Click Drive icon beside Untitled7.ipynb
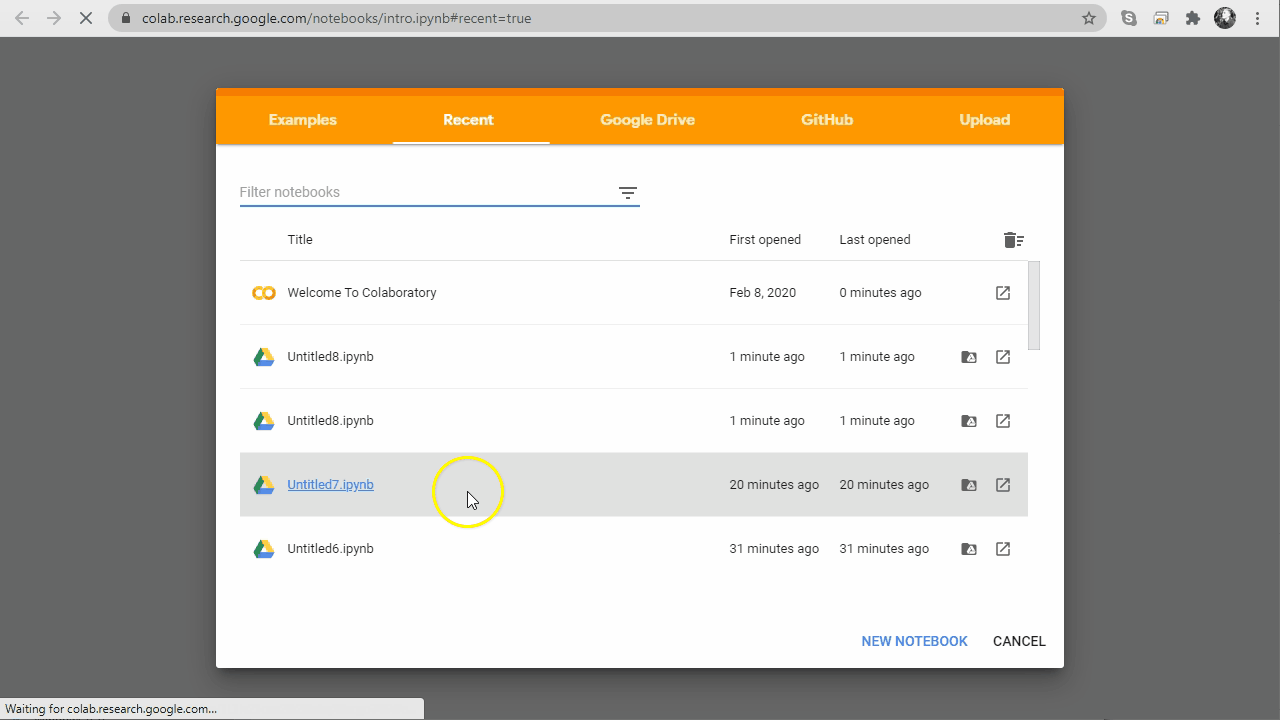 [264, 485]
